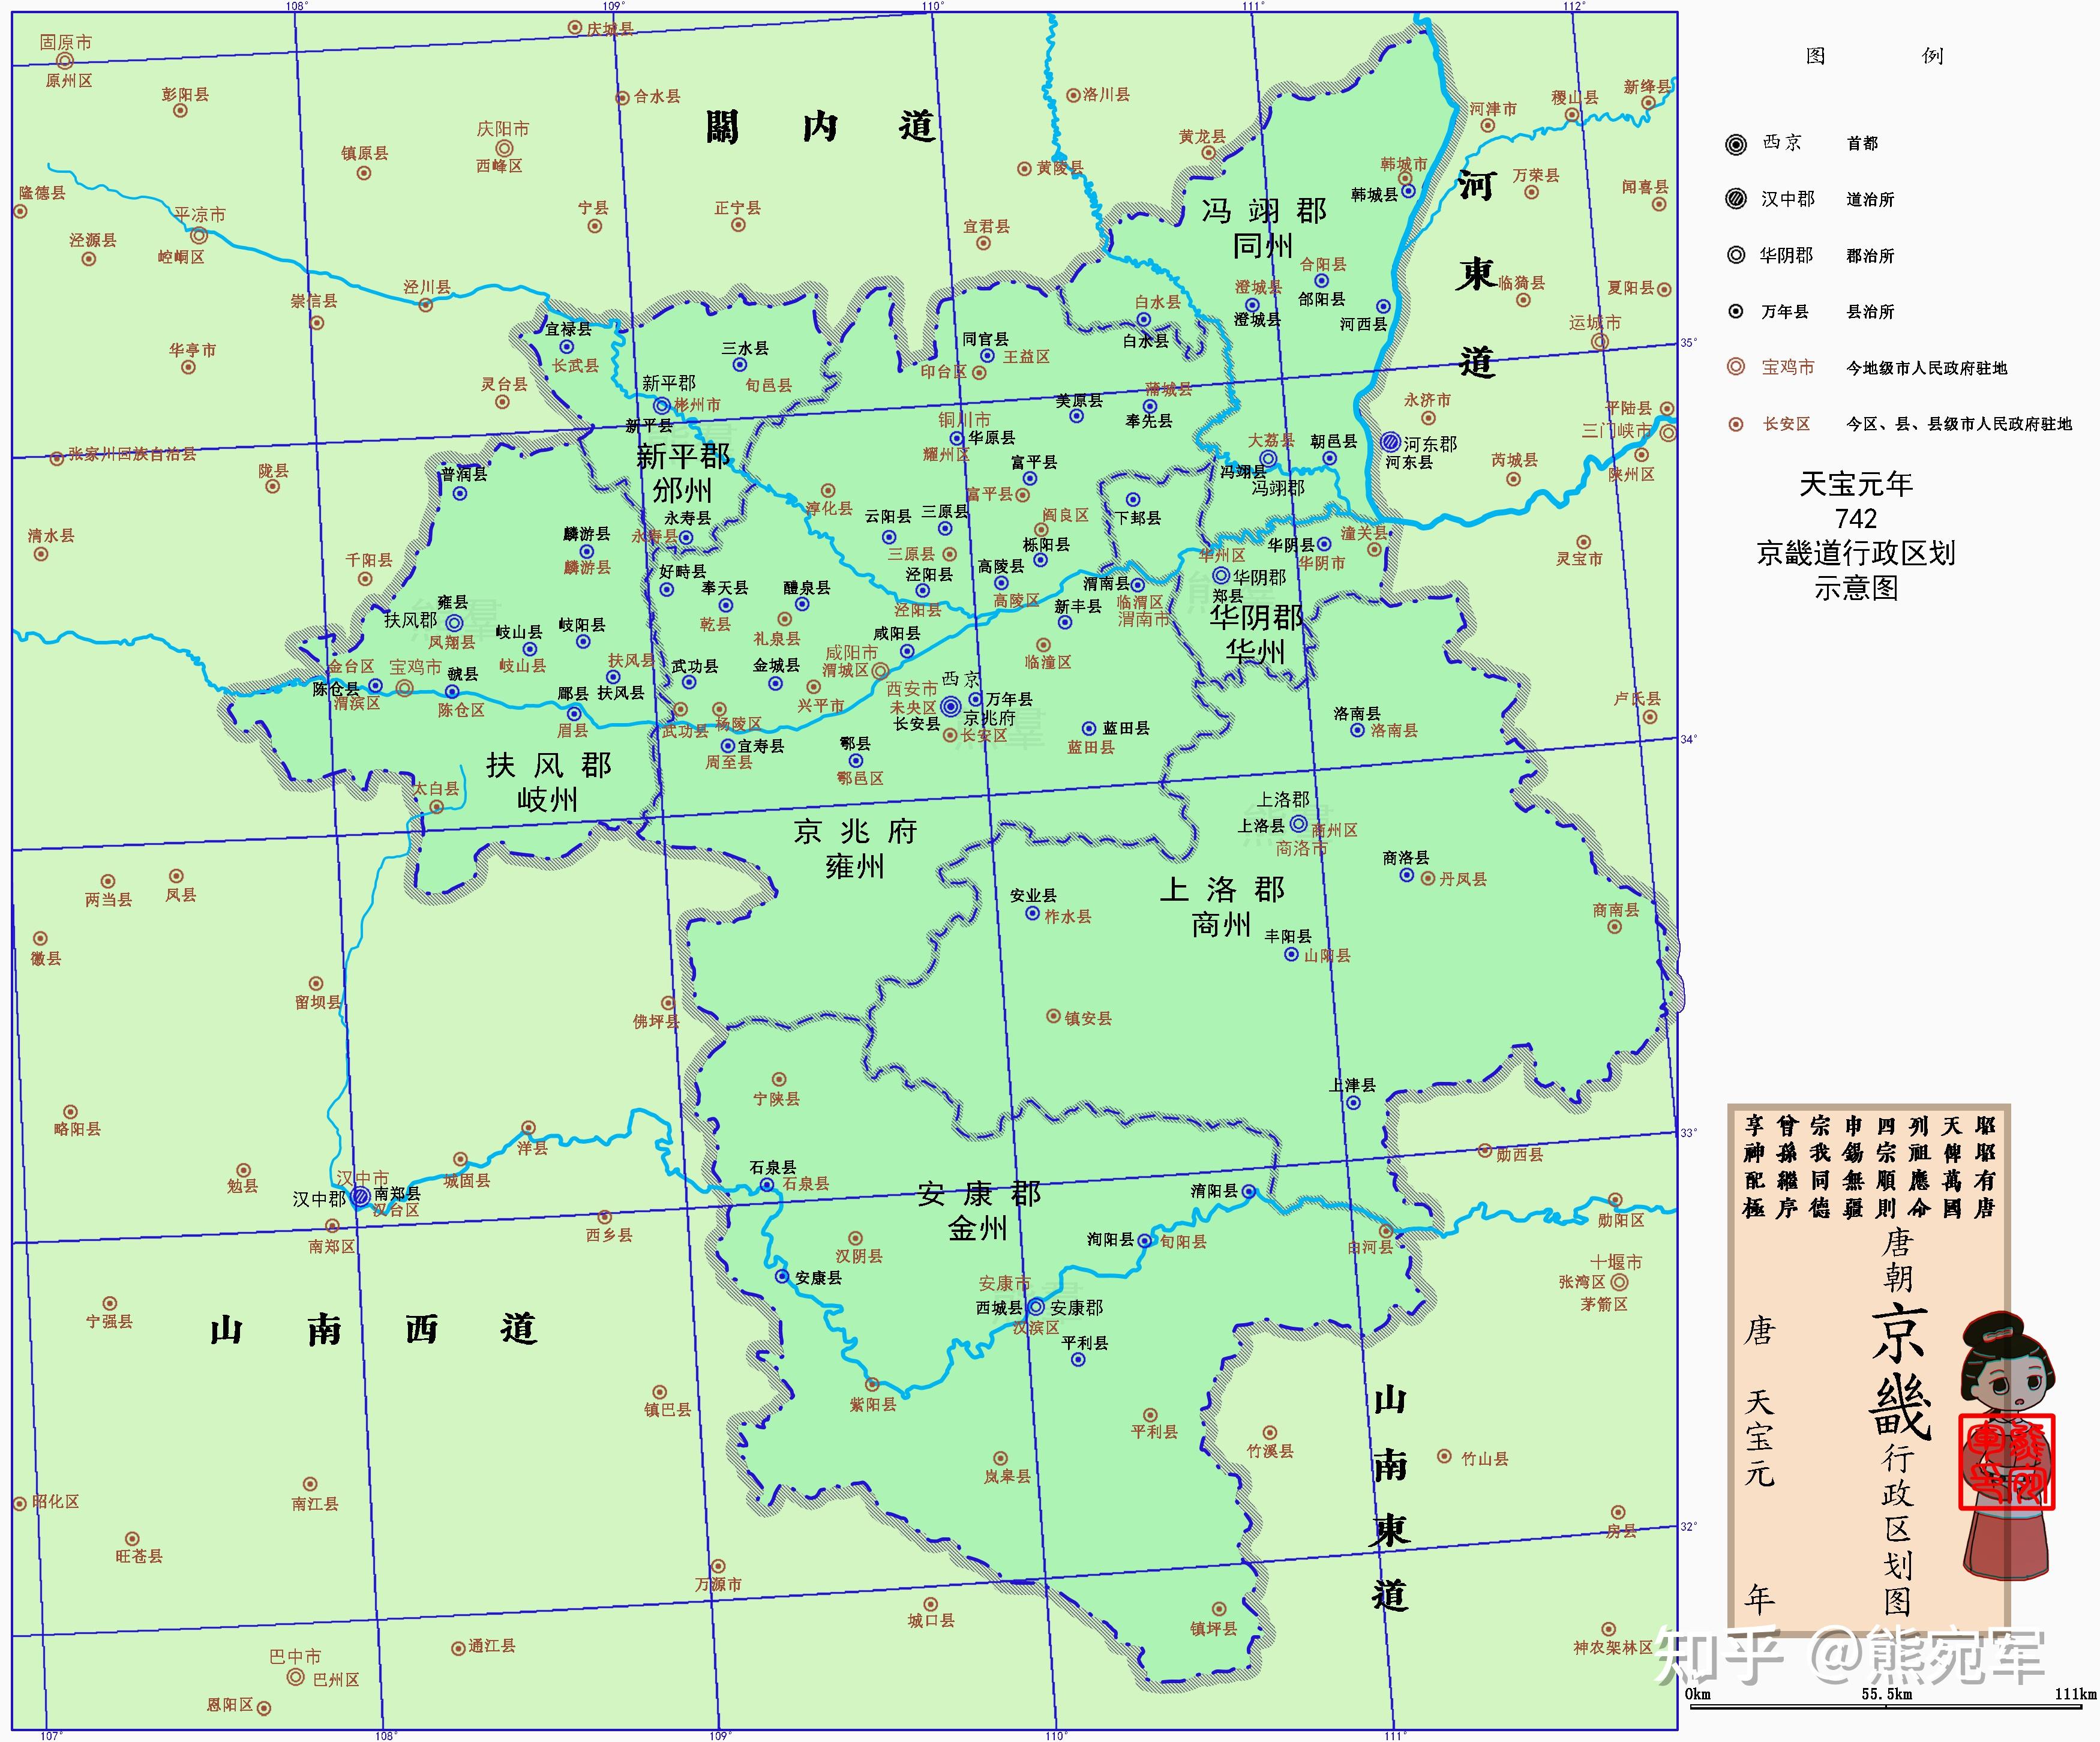Click the 商洛县 county-seat marker

click(1407, 876)
